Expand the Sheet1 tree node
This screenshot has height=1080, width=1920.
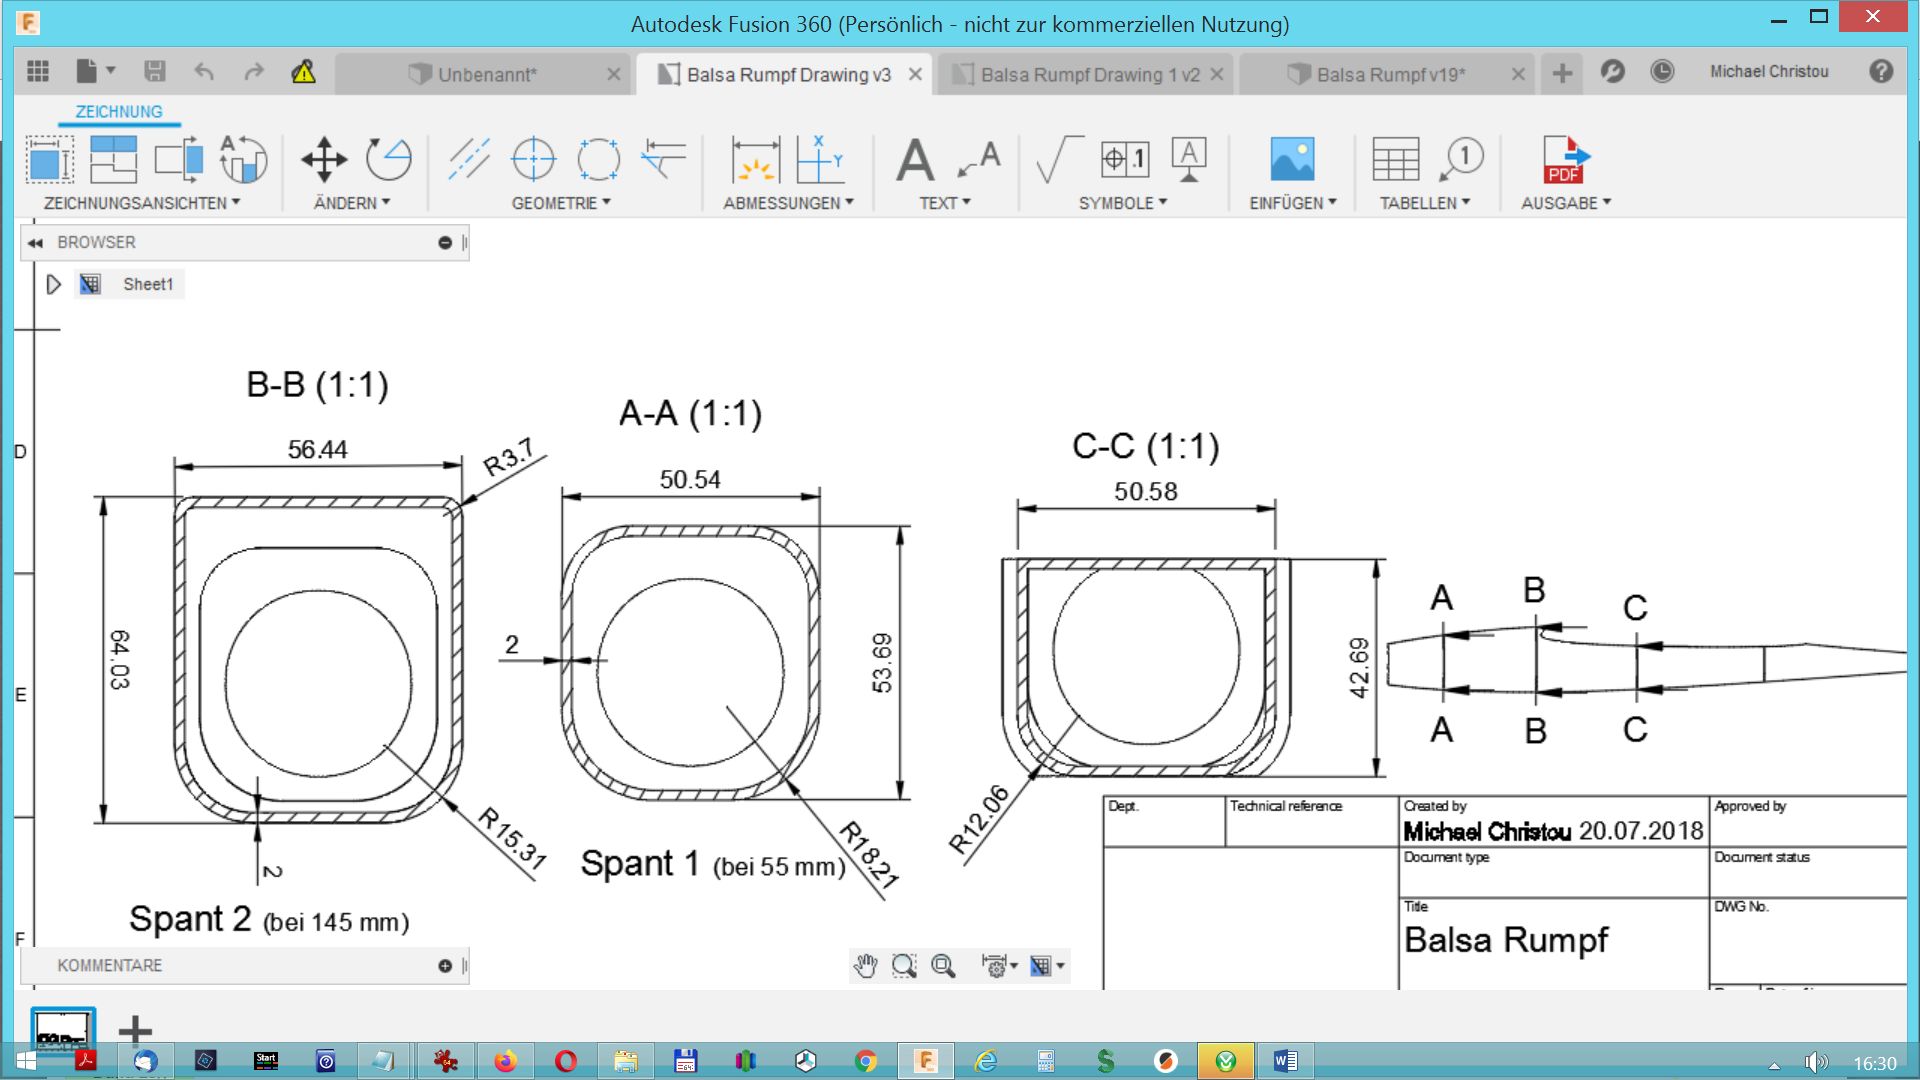point(54,284)
